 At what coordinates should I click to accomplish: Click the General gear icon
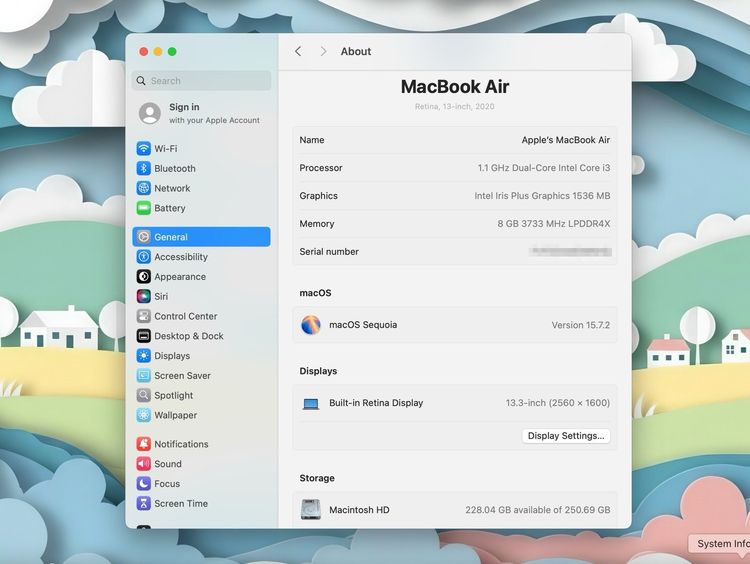pos(143,237)
